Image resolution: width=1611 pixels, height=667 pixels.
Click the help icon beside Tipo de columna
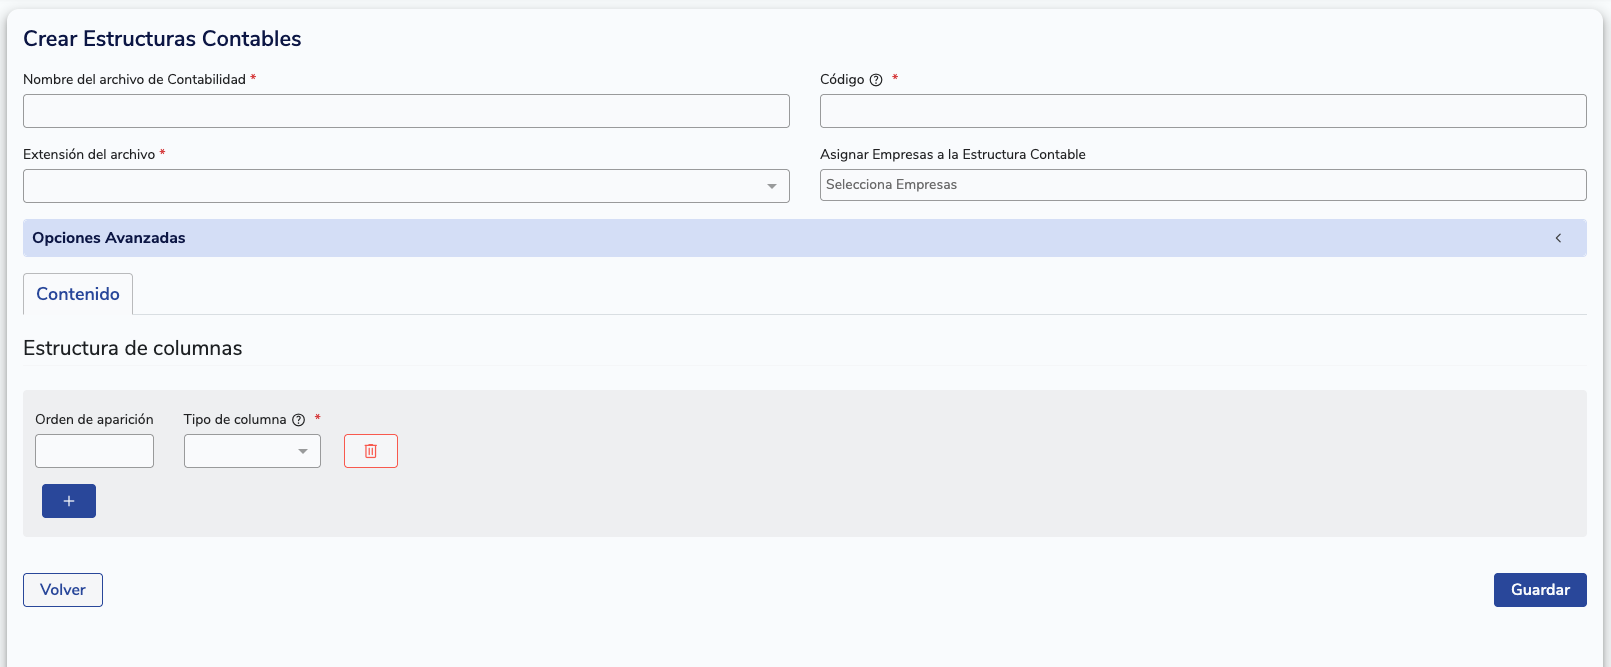click(x=298, y=420)
